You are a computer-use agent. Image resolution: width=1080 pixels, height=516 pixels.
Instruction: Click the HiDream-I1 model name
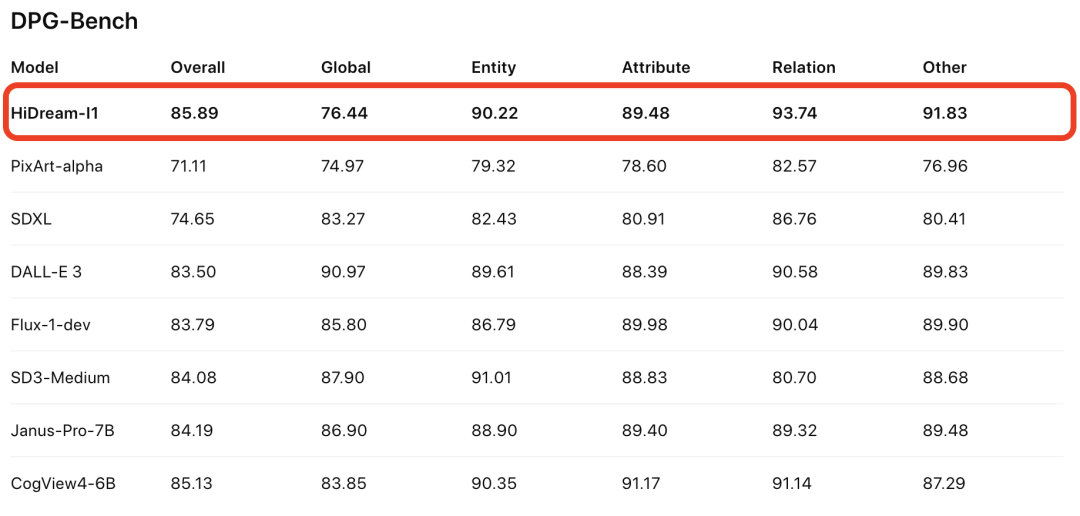click(55, 114)
